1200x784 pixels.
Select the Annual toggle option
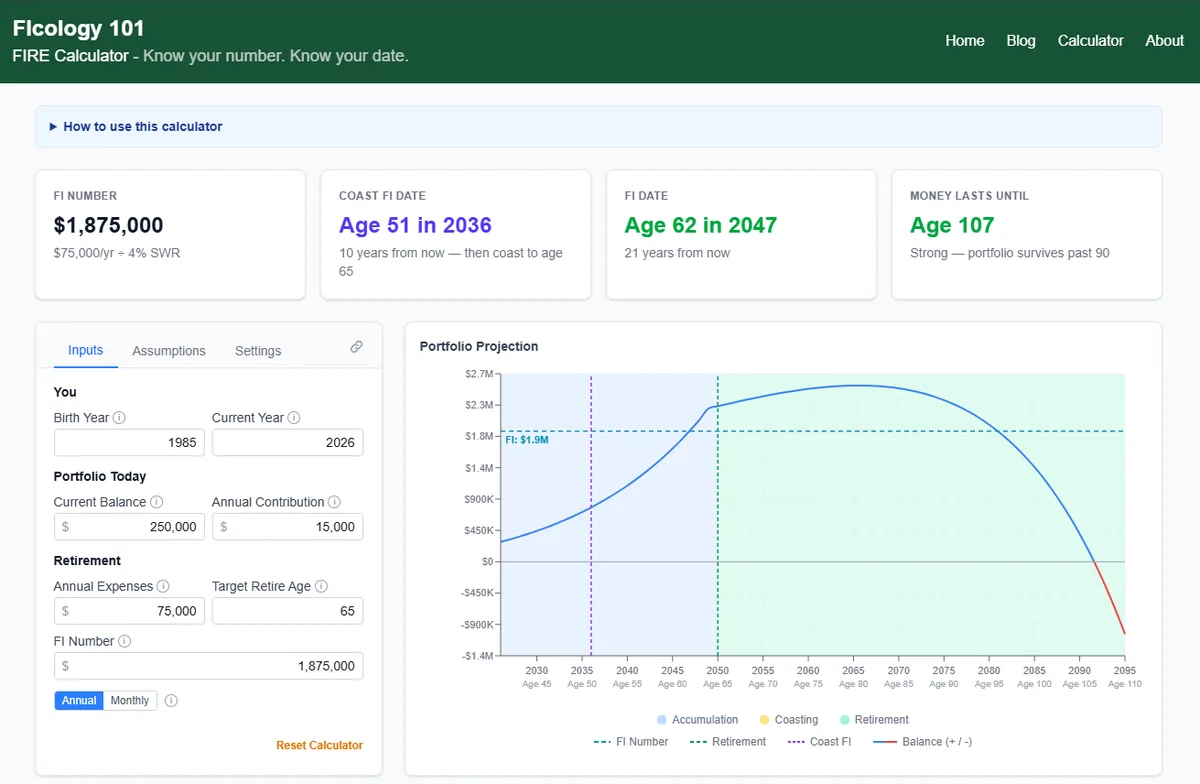pyautogui.click(x=79, y=701)
